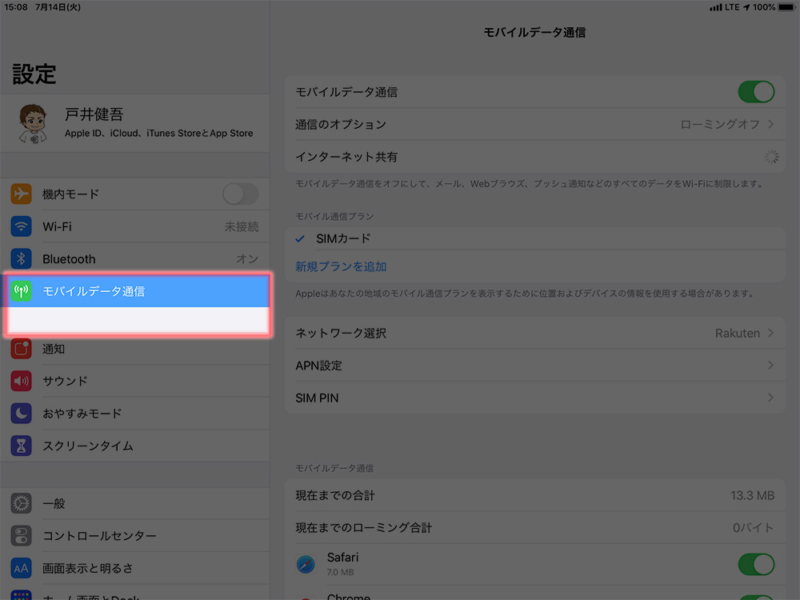The width and height of the screenshot is (800, 600).
Task: Tap the Safari compass icon
Action: click(x=306, y=564)
